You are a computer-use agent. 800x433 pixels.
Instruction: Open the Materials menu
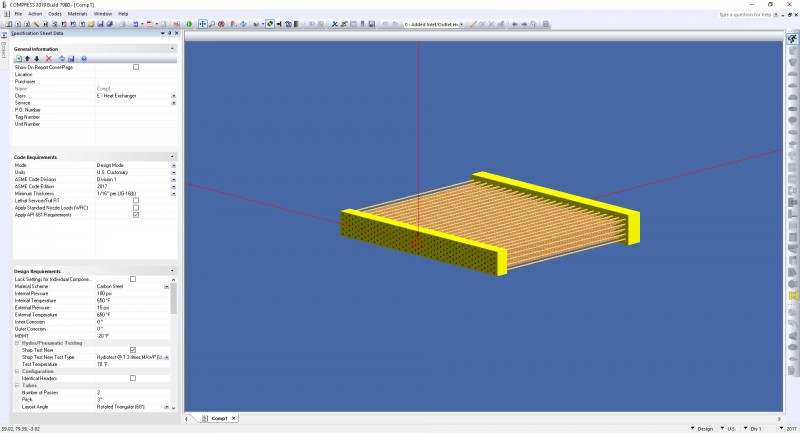pyautogui.click(x=77, y=13)
